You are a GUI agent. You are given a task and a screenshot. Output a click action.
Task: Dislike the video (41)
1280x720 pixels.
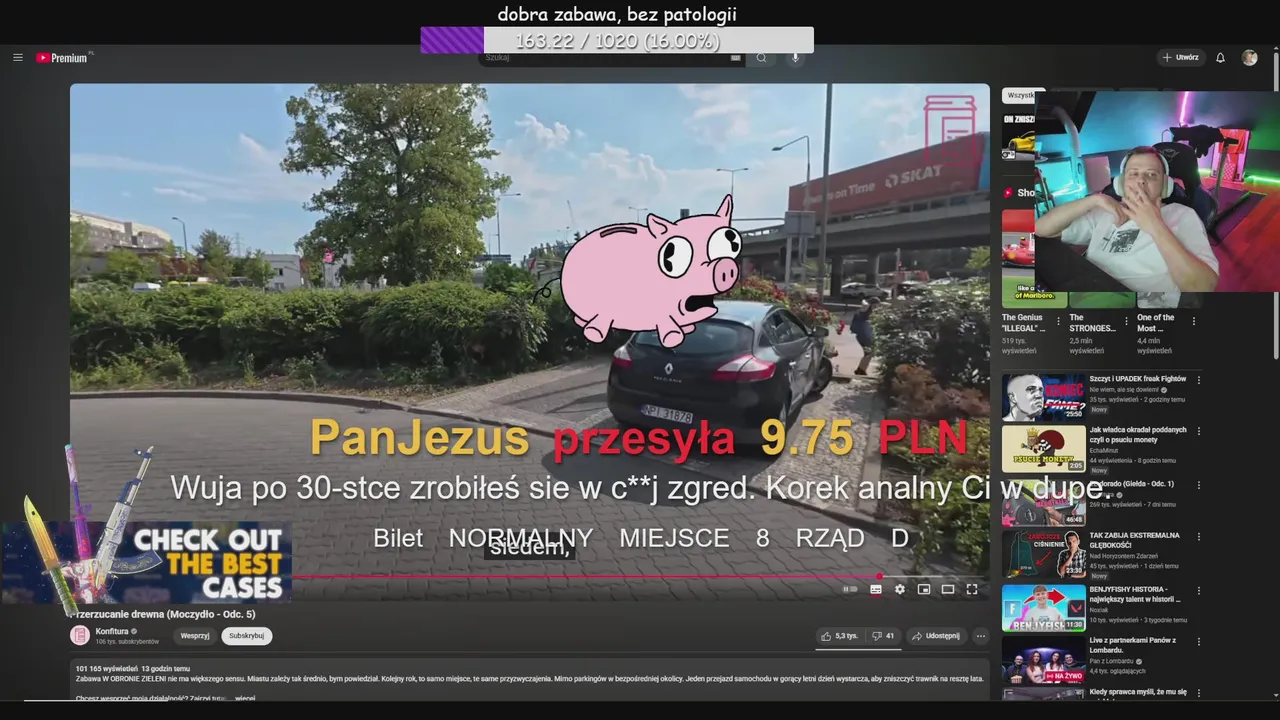coord(883,636)
